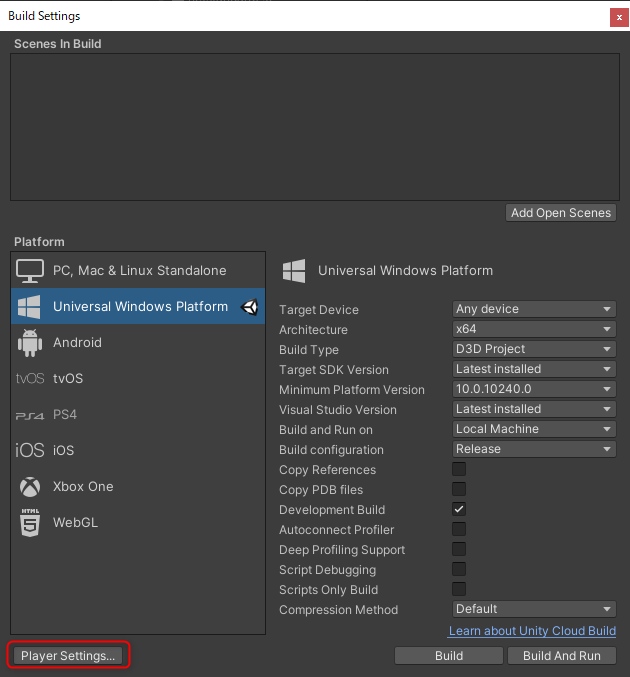Click the Build button
Image resolution: width=630 pixels, height=677 pixels.
coord(449,655)
